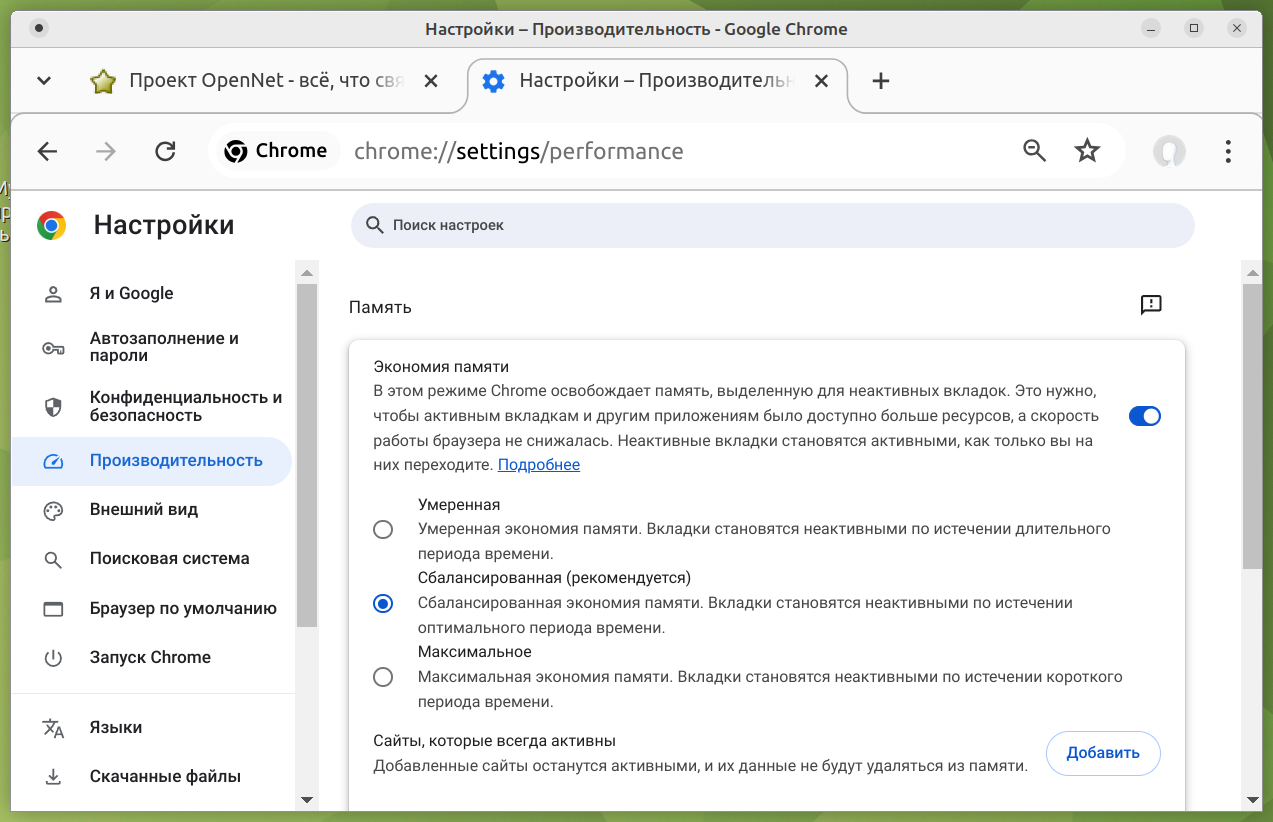This screenshot has height=822, width=1273.
Task: Switch to the Проект OpenNet tab
Action: 265,81
